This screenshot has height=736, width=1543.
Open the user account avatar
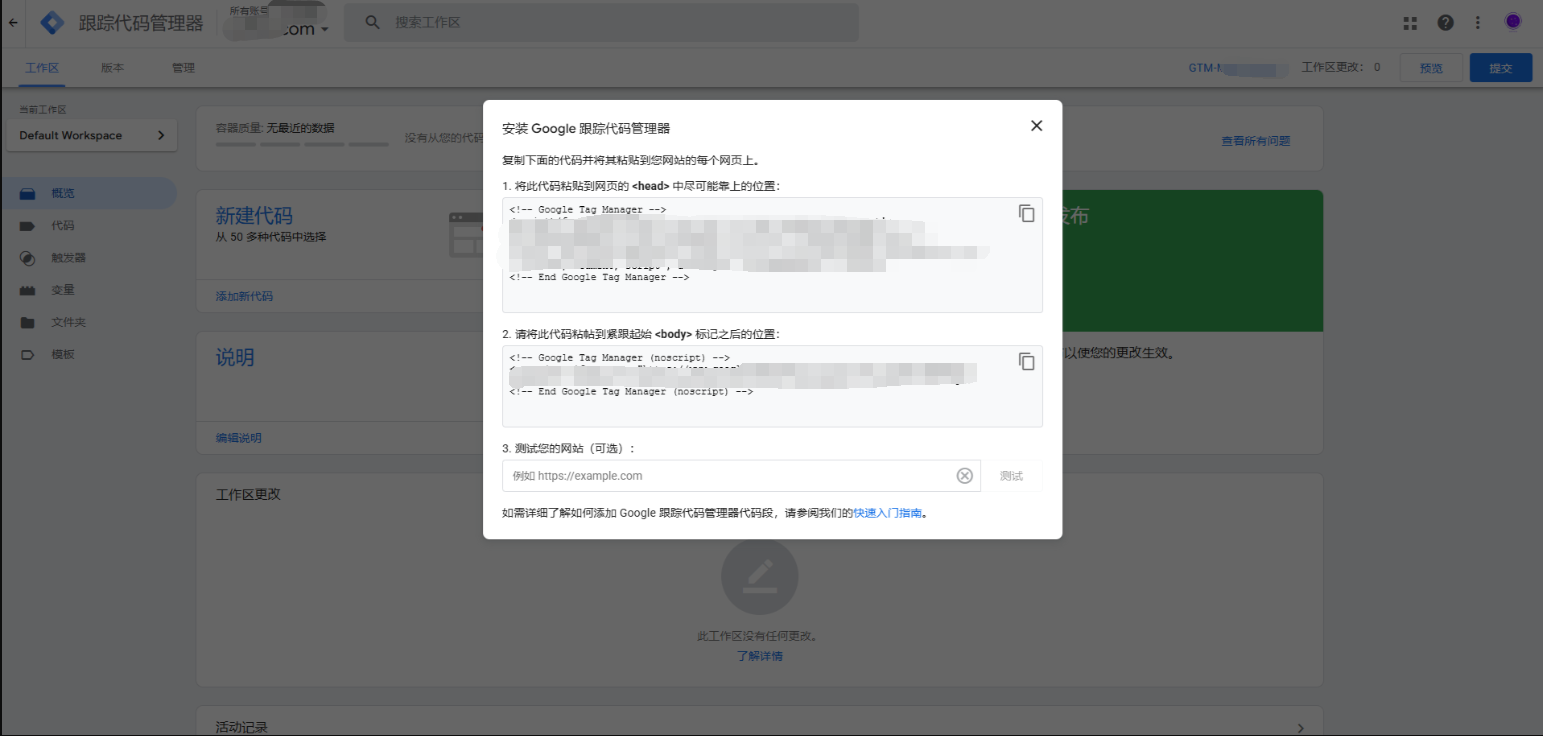click(x=1512, y=21)
